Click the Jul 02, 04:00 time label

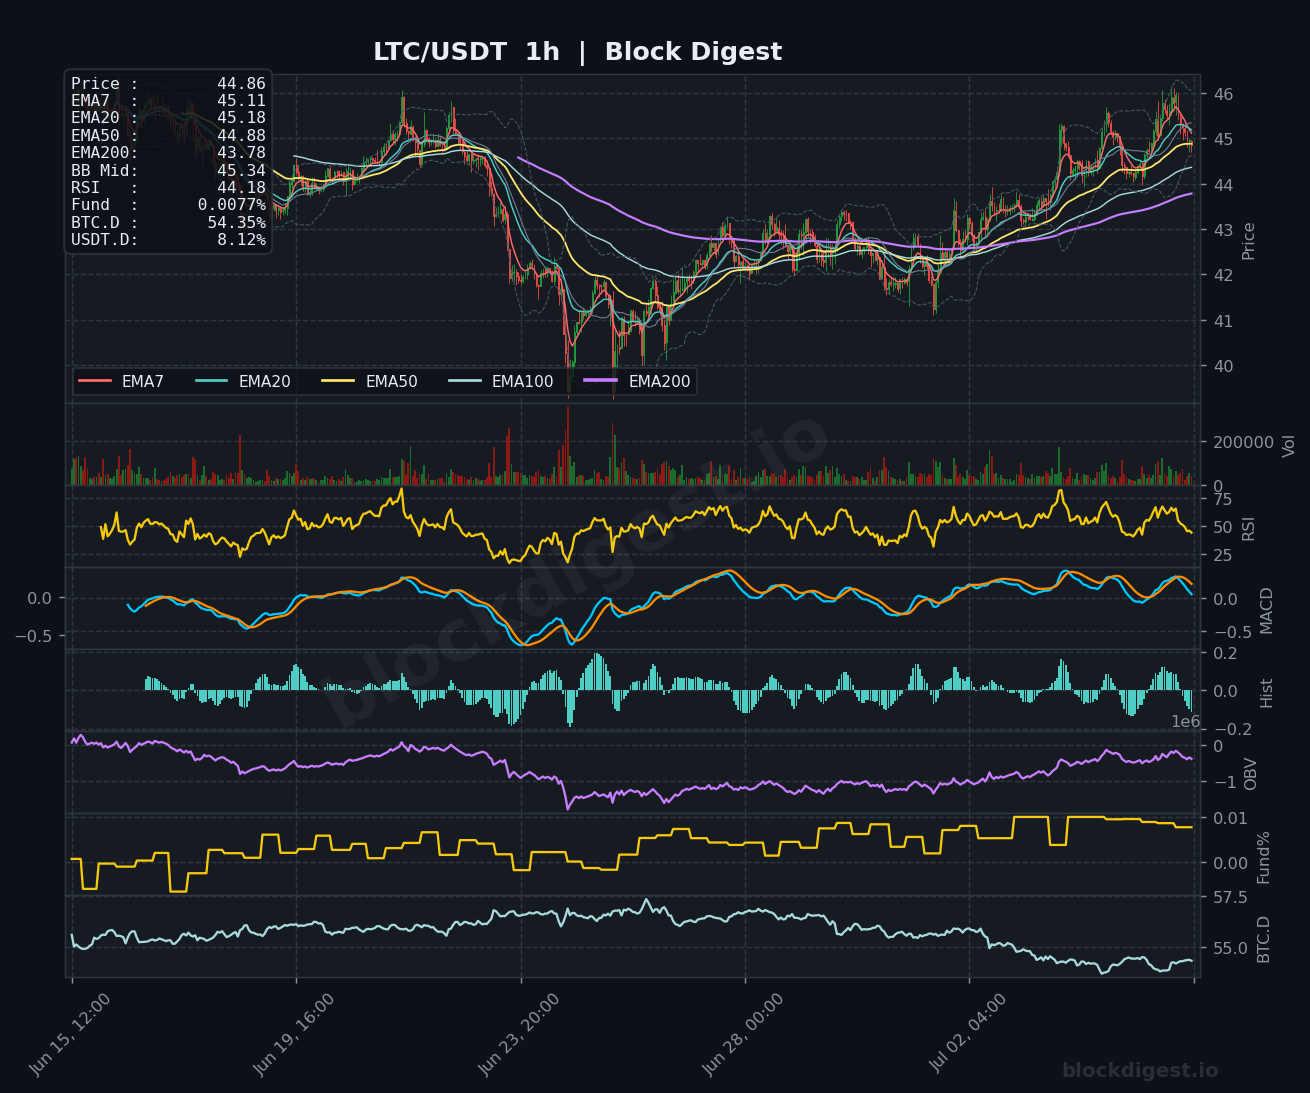point(968,1034)
